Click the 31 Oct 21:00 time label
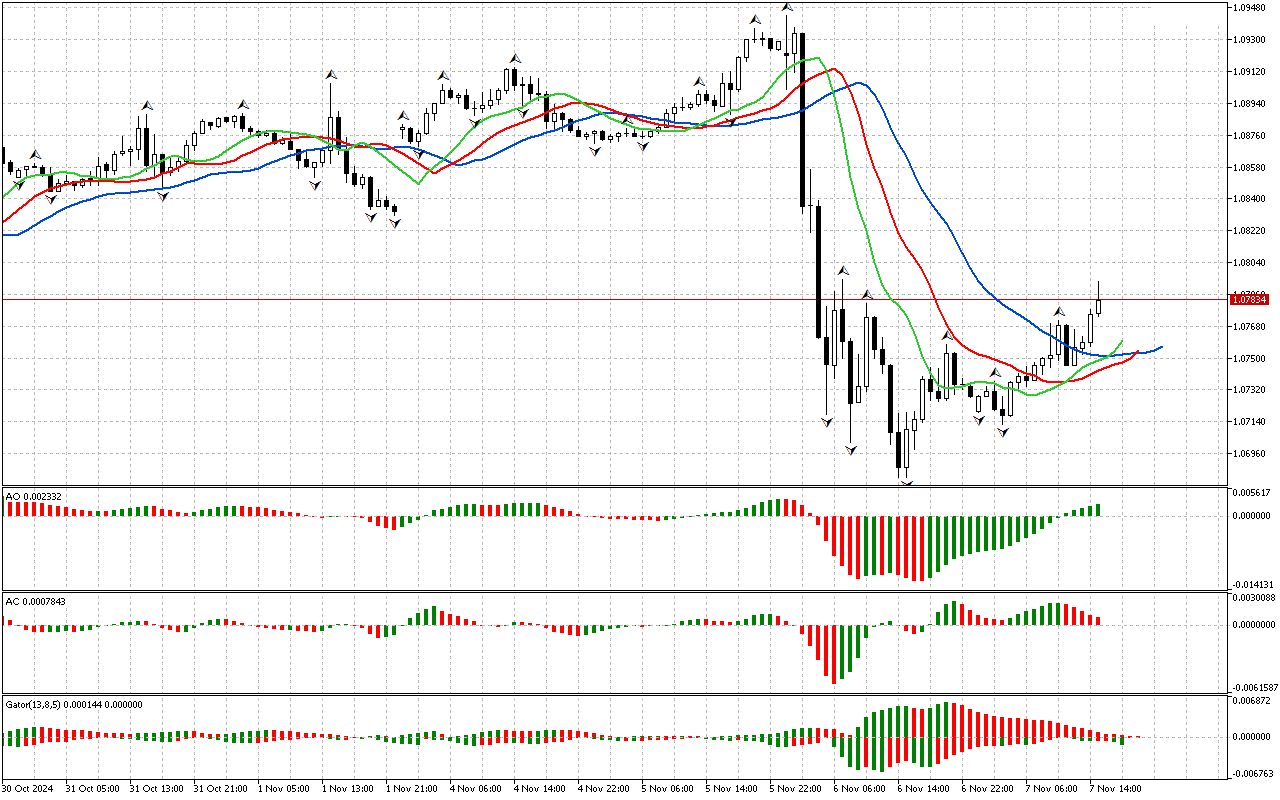The image size is (1280, 800). 219,789
